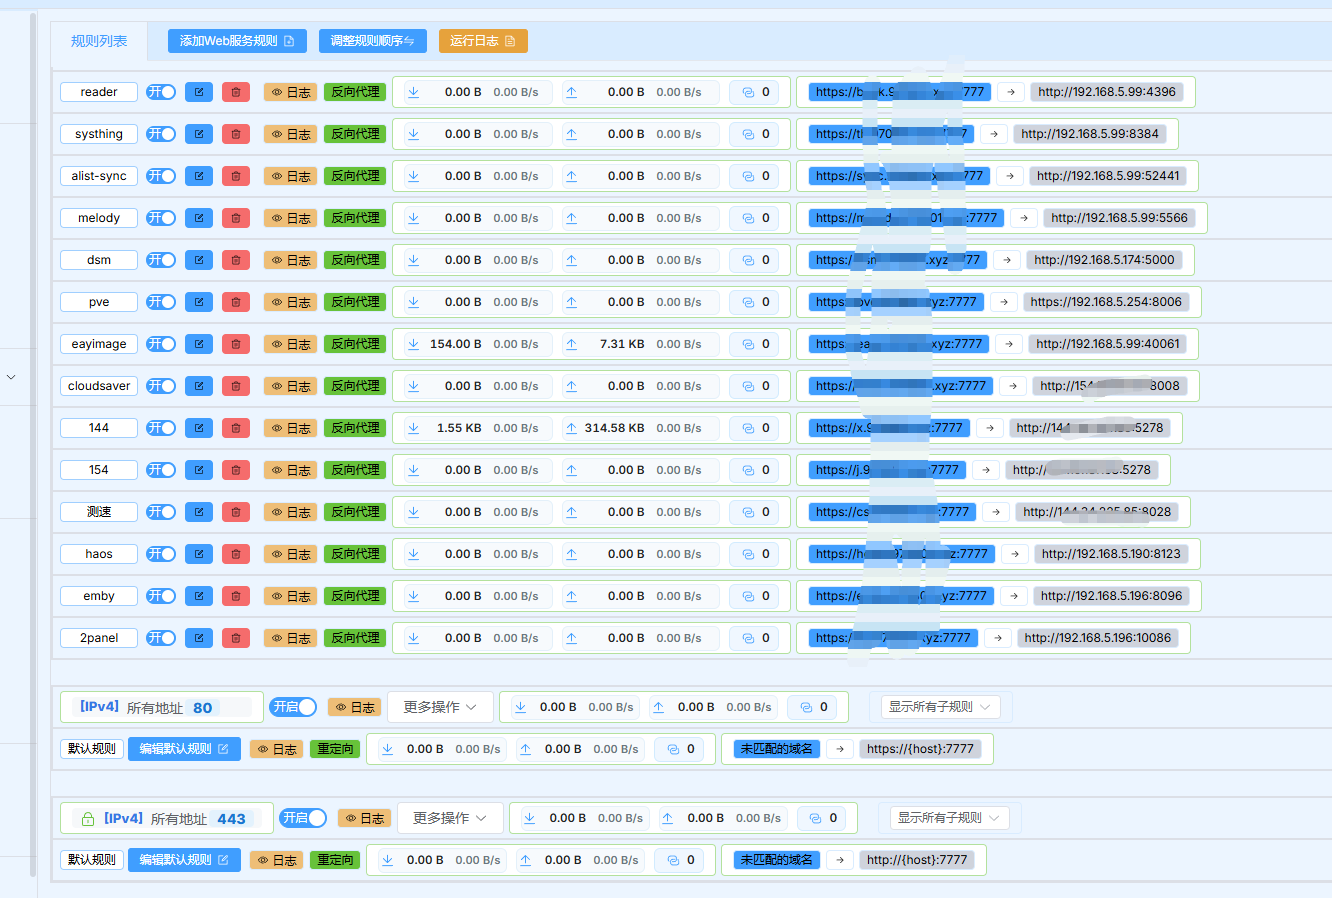1332x898 pixels.
Task: Click backend address http://192.168.5.174:5000
Action: coord(1105,260)
